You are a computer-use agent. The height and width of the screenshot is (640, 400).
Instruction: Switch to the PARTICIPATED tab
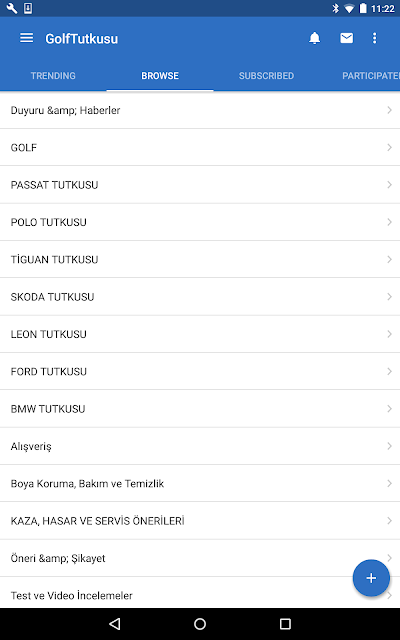point(371,76)
